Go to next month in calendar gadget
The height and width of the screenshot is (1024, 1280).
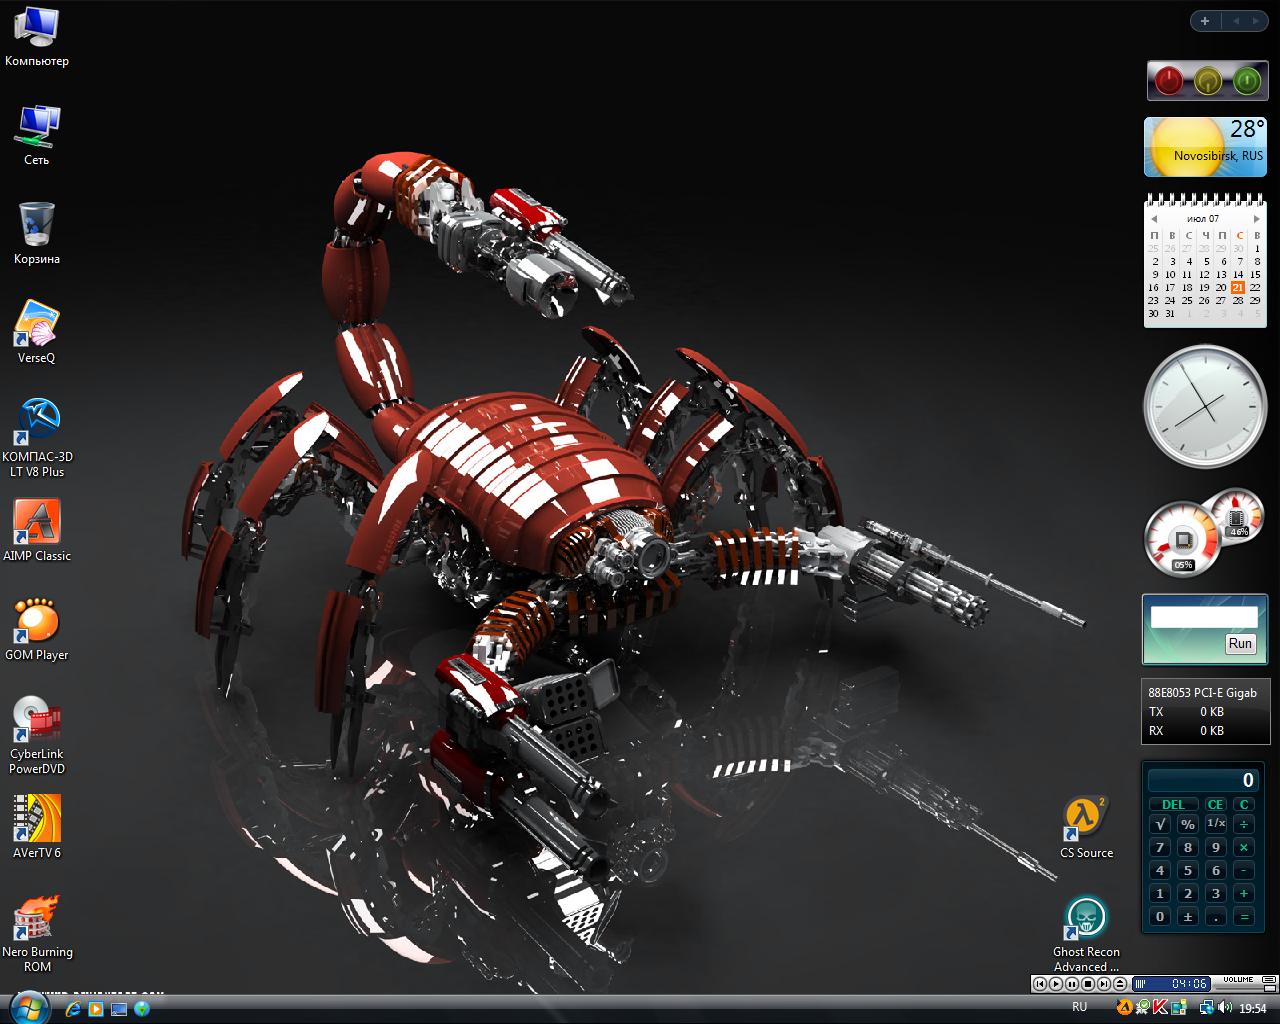click(1256, 218)
